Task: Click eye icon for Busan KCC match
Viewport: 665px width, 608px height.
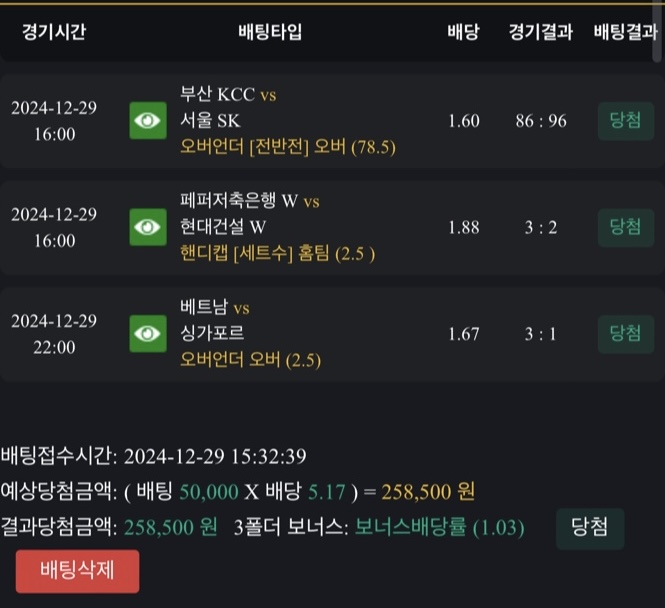Action: [x=147, y=121]
